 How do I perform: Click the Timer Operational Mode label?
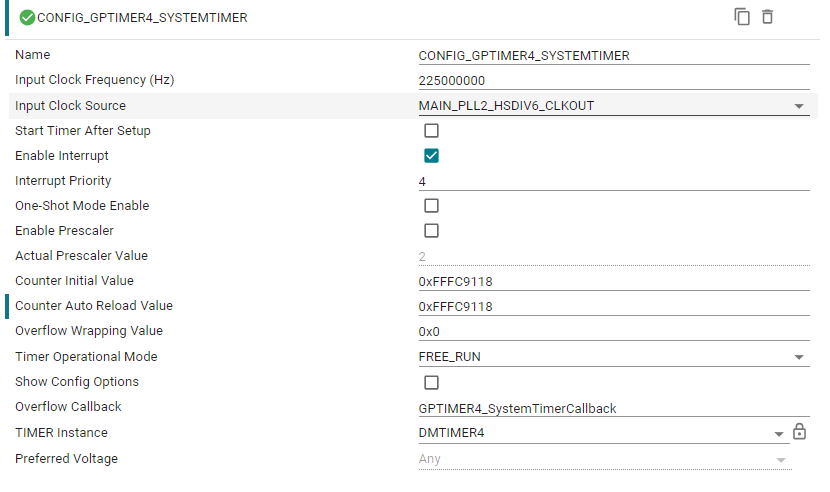coord(86,356)
